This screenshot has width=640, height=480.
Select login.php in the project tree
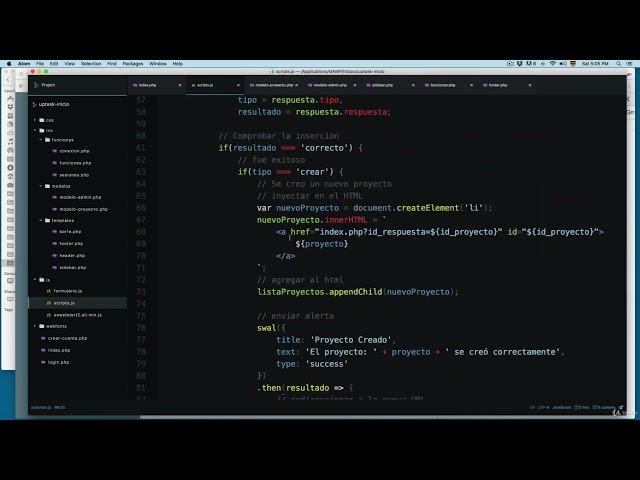59,362
